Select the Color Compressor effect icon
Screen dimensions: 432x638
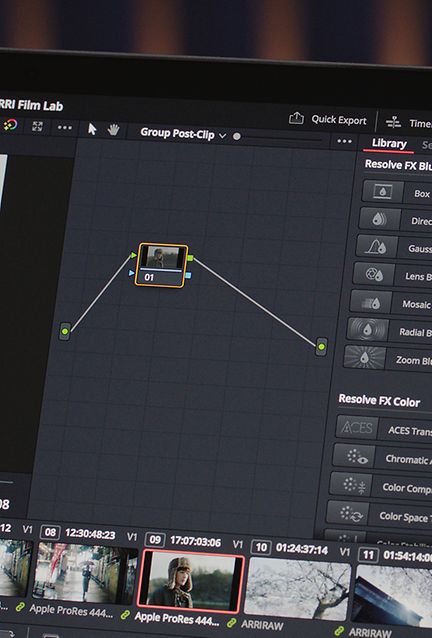pos(350,485)
